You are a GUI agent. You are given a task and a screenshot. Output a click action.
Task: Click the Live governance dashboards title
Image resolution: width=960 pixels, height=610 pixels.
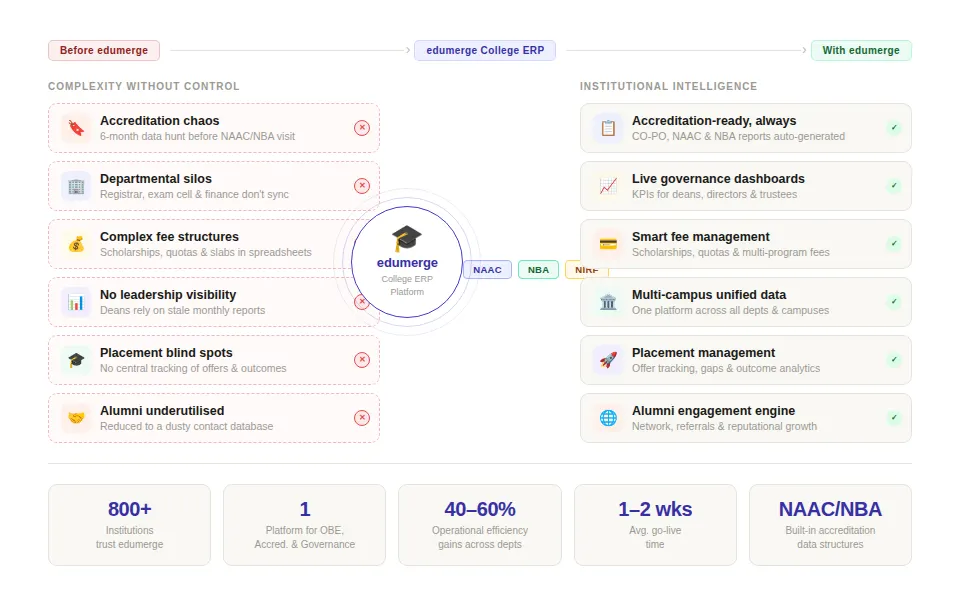click(x=719, y=179)
